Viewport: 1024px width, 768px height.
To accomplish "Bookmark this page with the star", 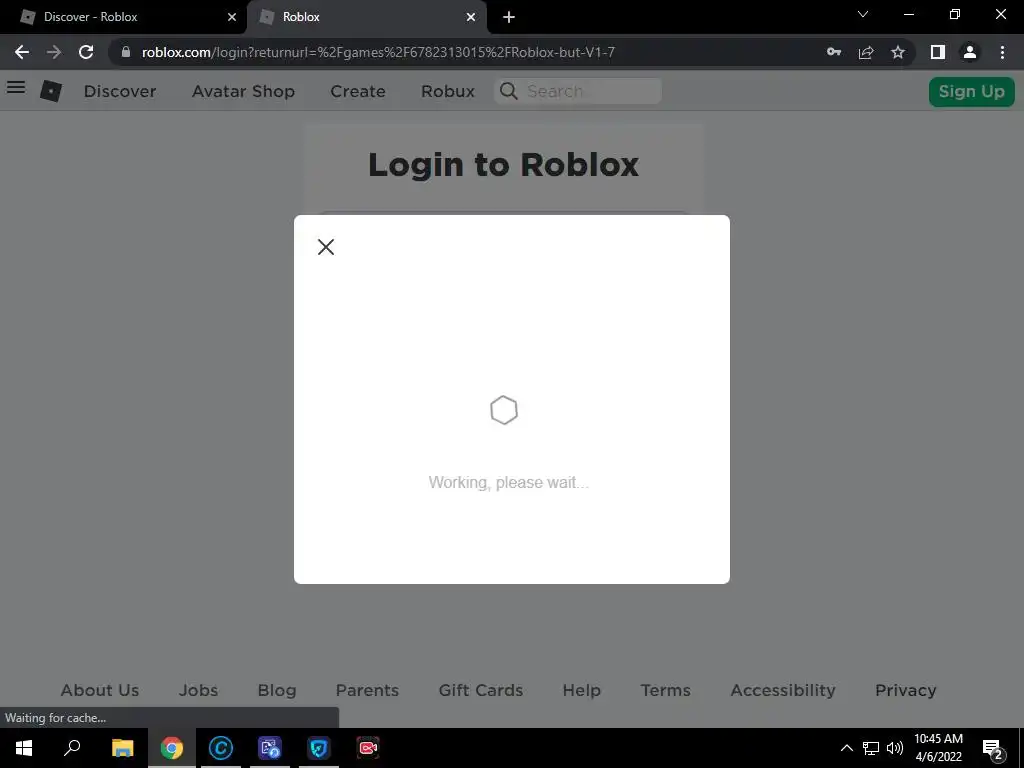I will pos(898,52).
